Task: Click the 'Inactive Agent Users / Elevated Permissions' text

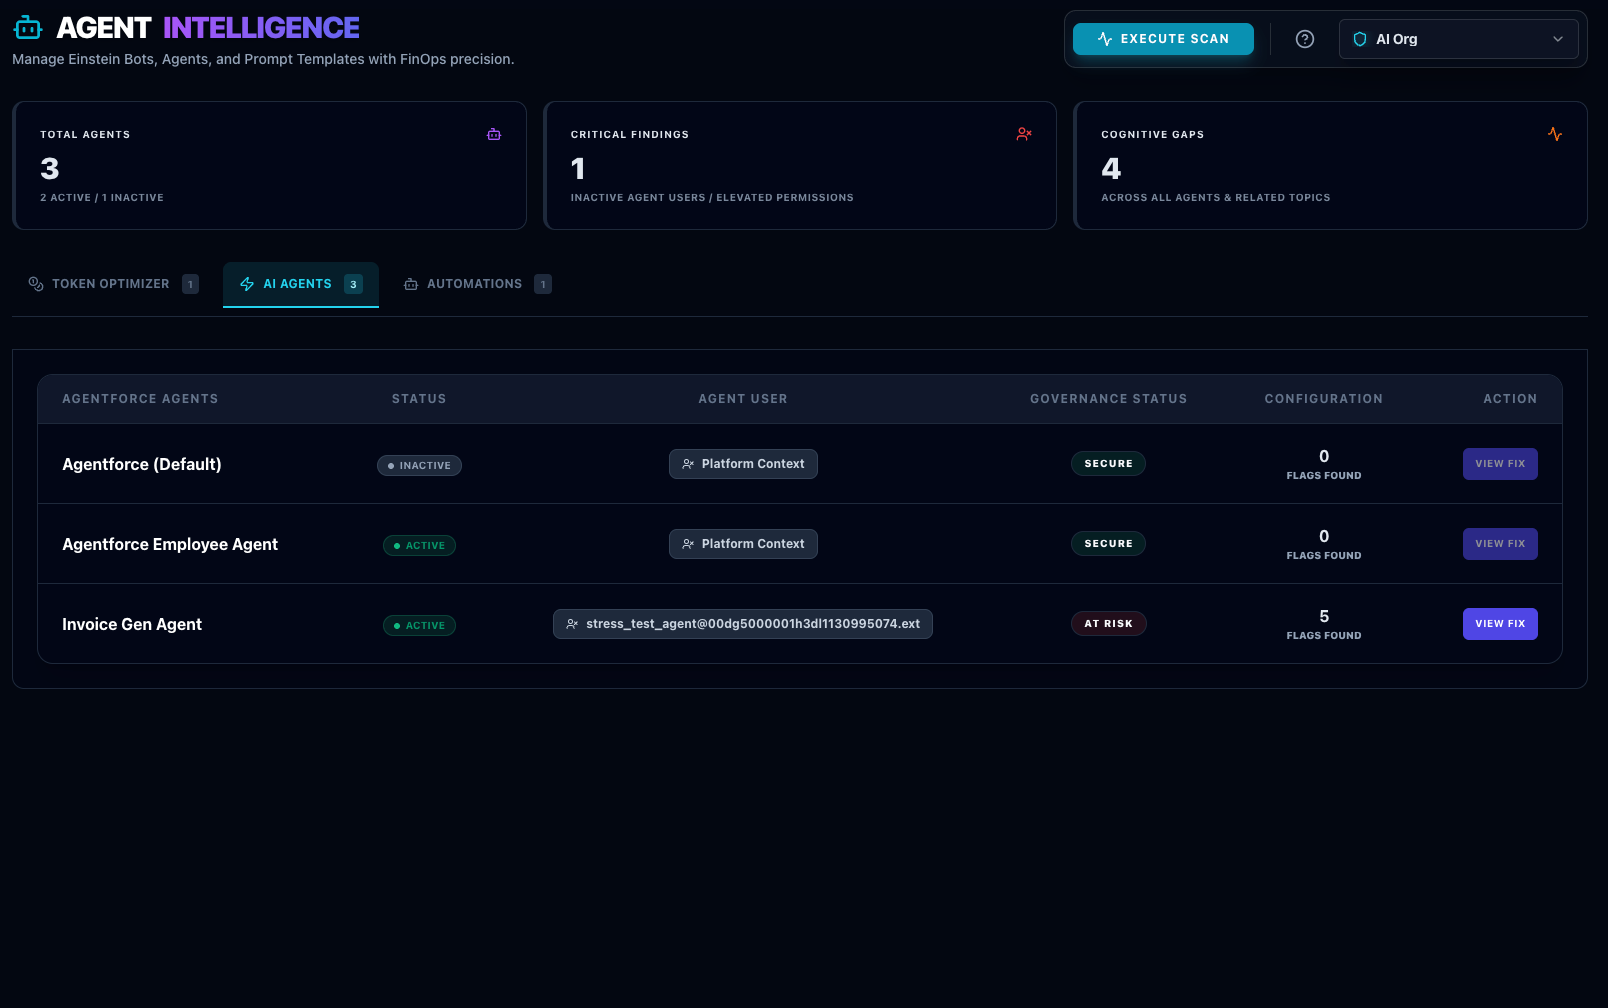Action: pyautogui.click(x=712, y=198)
